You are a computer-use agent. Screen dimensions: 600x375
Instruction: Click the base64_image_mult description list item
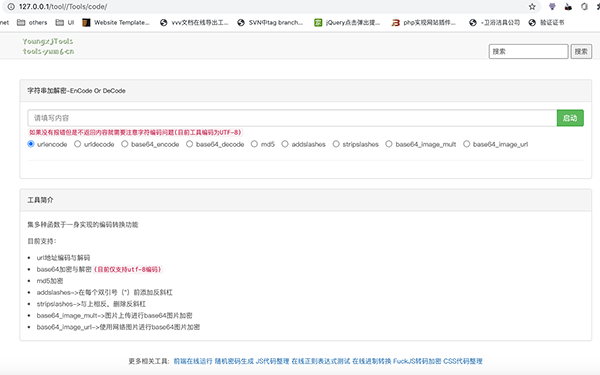(114, 315)
